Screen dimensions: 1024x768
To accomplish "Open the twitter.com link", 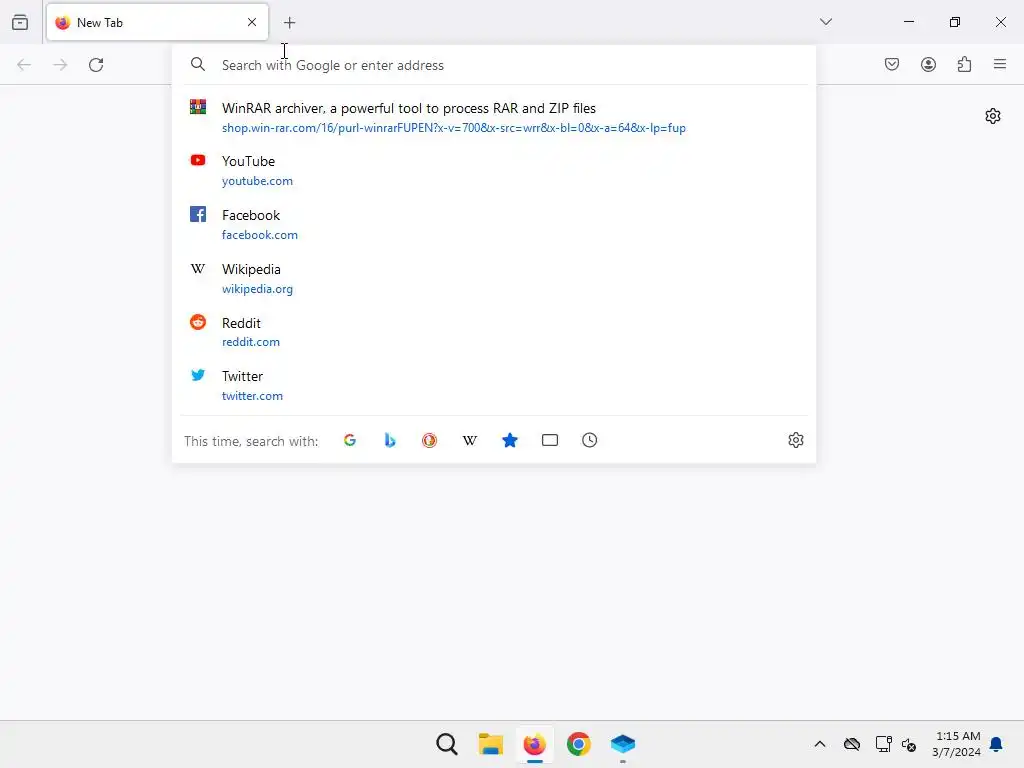I will click(252, 396).
